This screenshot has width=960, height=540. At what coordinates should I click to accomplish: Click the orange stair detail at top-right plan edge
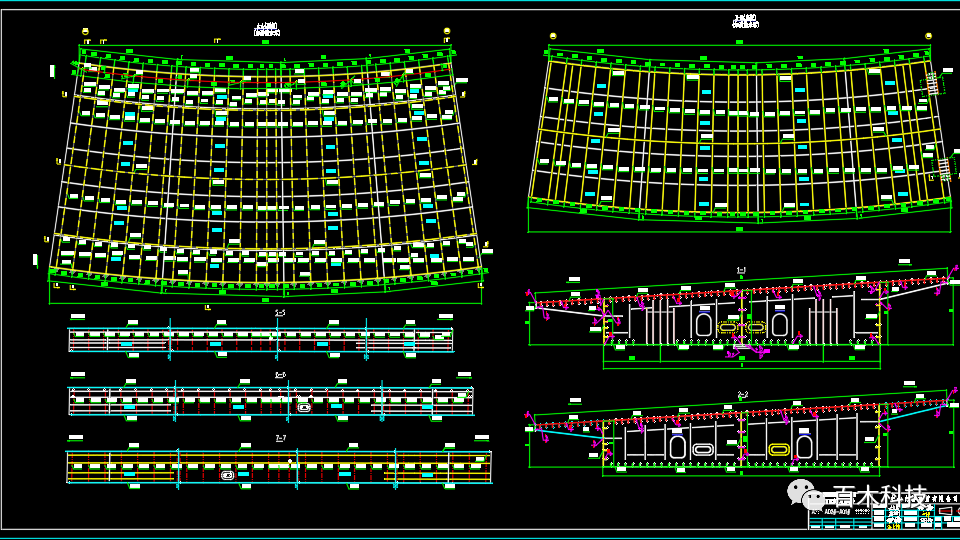click(x=932, y=84)
